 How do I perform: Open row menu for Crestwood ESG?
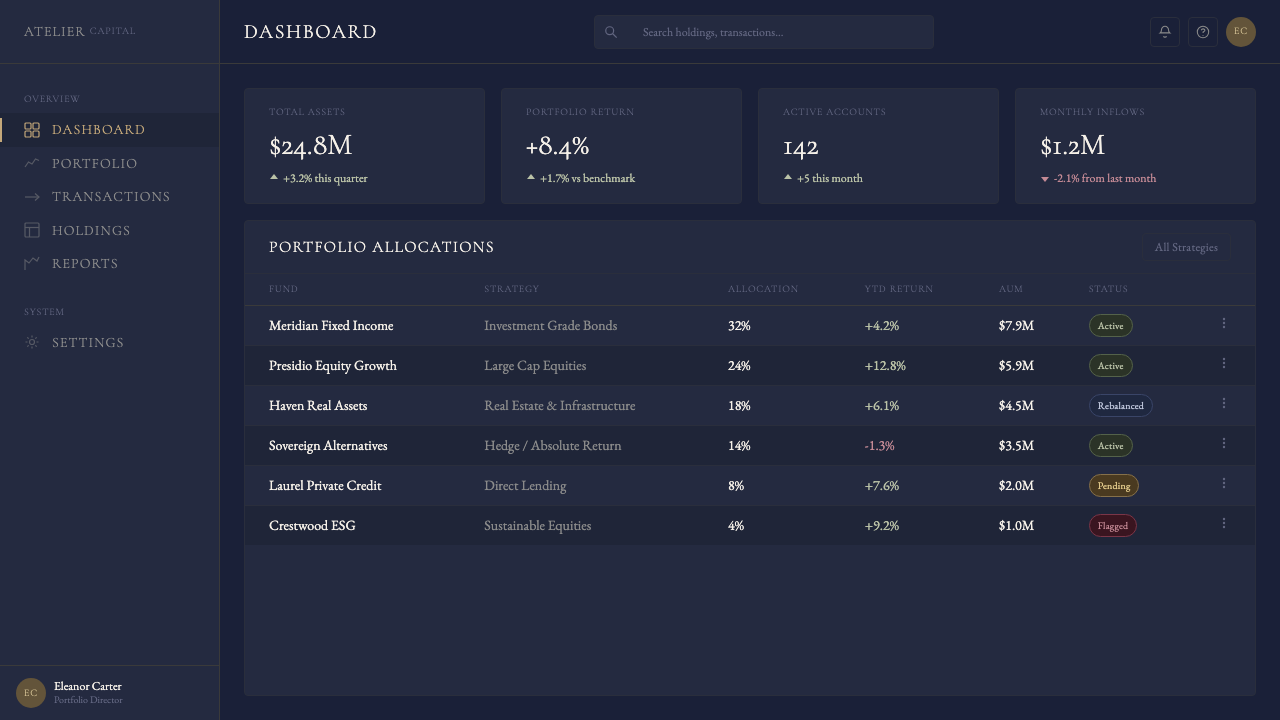(1224, 523)
